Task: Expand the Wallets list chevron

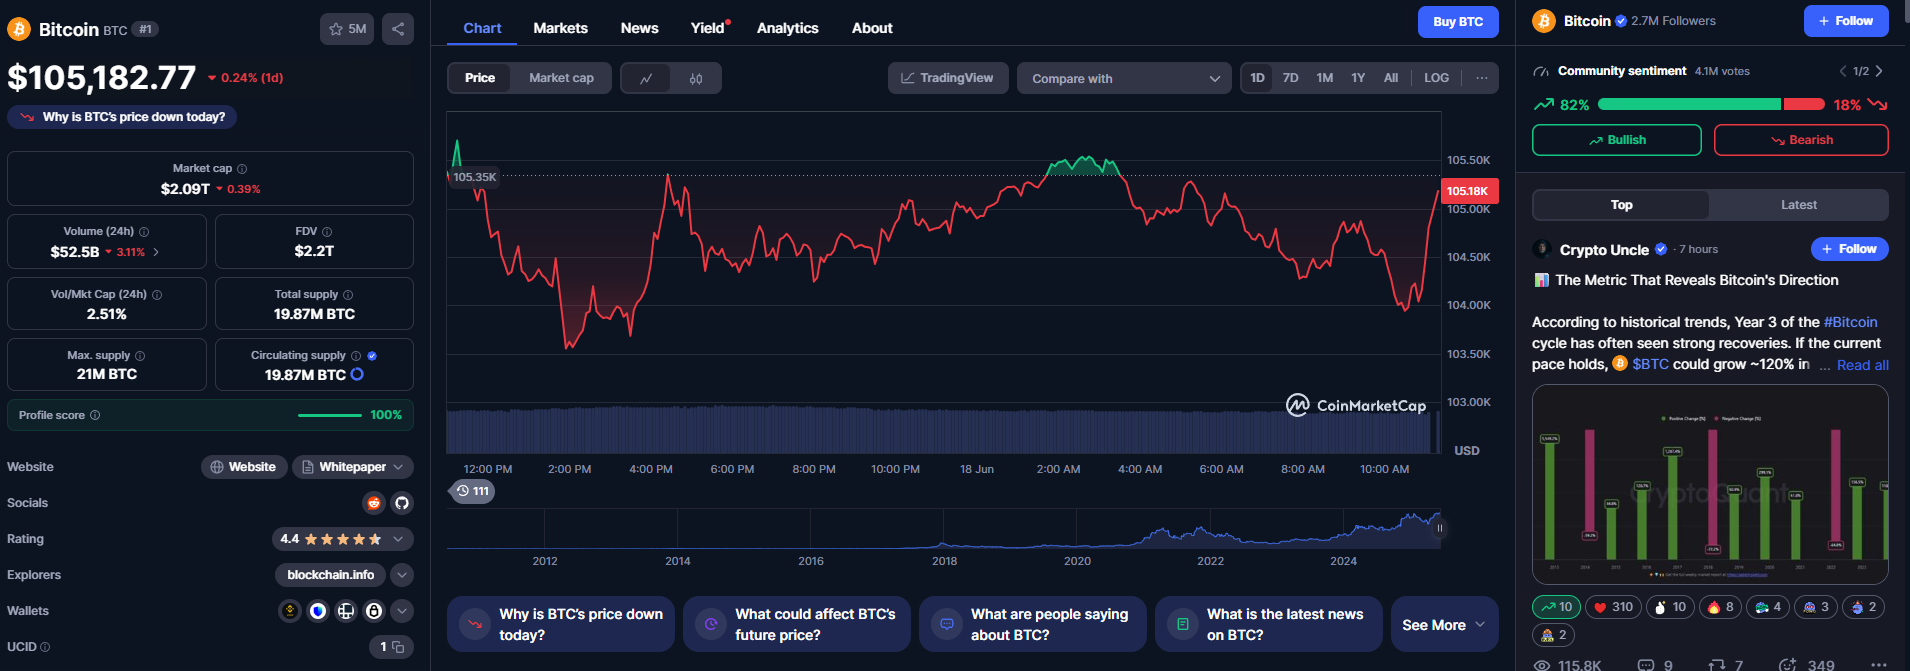Action: tap(402, 611)
